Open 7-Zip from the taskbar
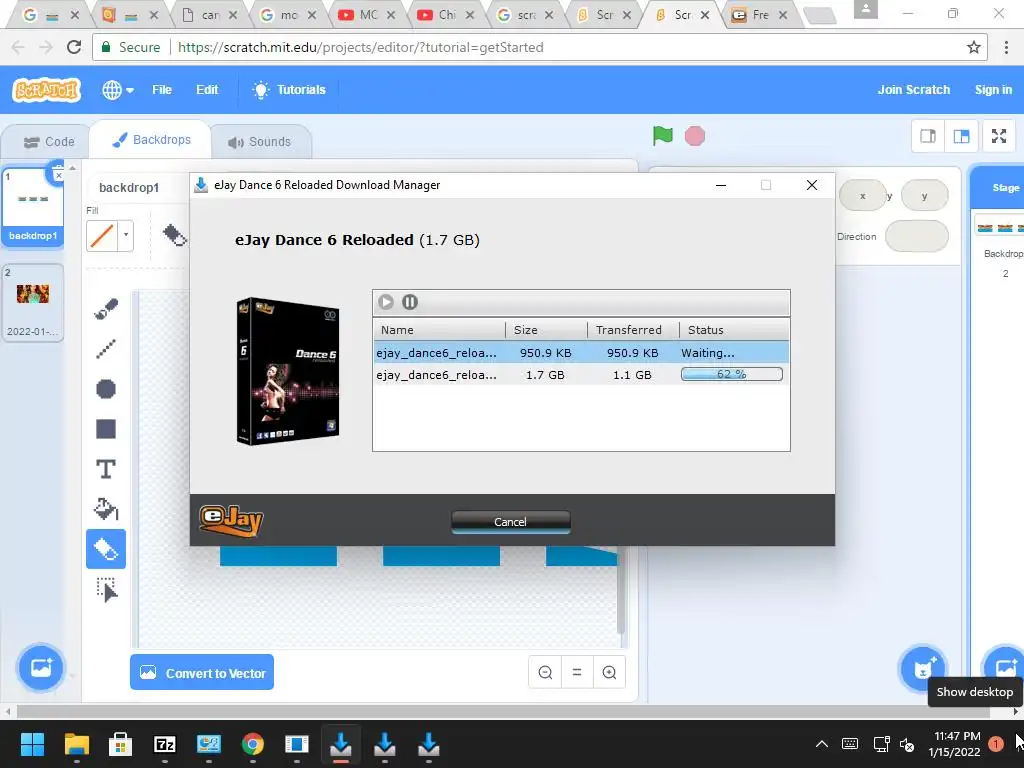 tap(165, 744)
